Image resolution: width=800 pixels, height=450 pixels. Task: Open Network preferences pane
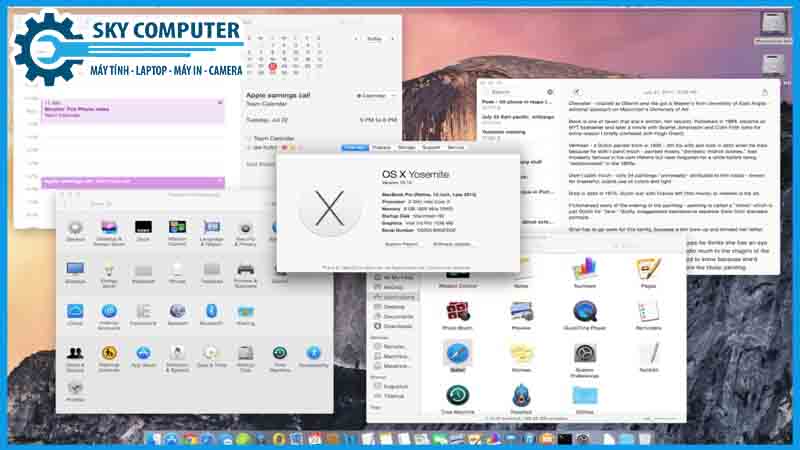point(177,315)
